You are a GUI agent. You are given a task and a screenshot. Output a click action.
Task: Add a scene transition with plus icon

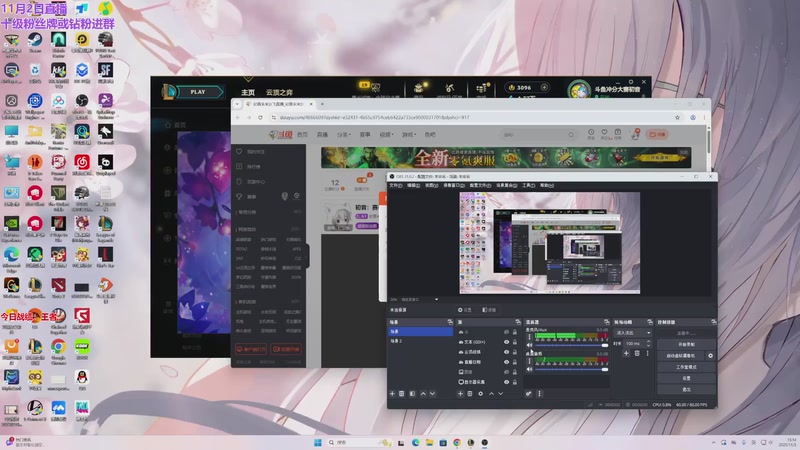(x=626, y=353)
